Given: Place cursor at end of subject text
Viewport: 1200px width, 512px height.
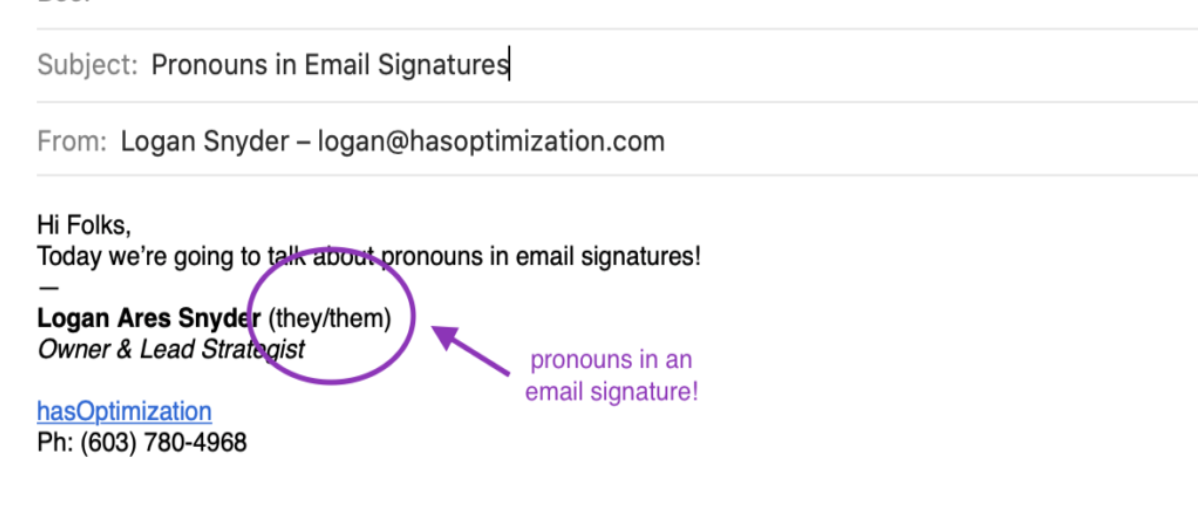Looking at the screenshot, I should click(508, 66).
